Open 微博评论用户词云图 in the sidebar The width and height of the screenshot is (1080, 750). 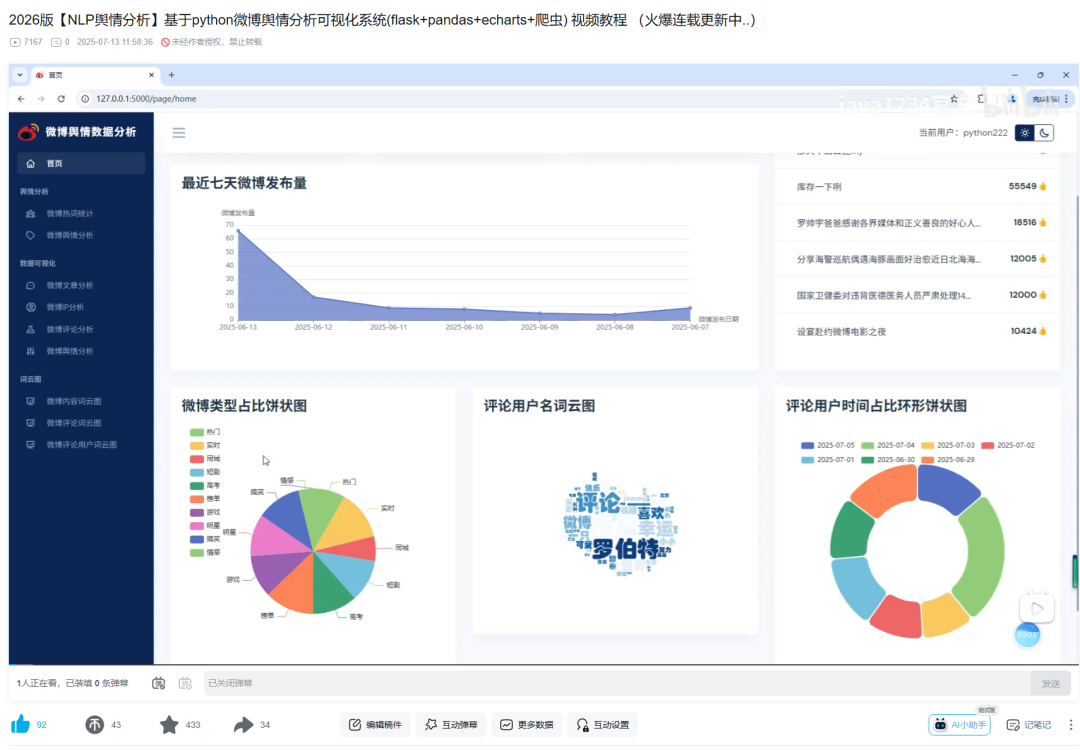coord(81,445)
